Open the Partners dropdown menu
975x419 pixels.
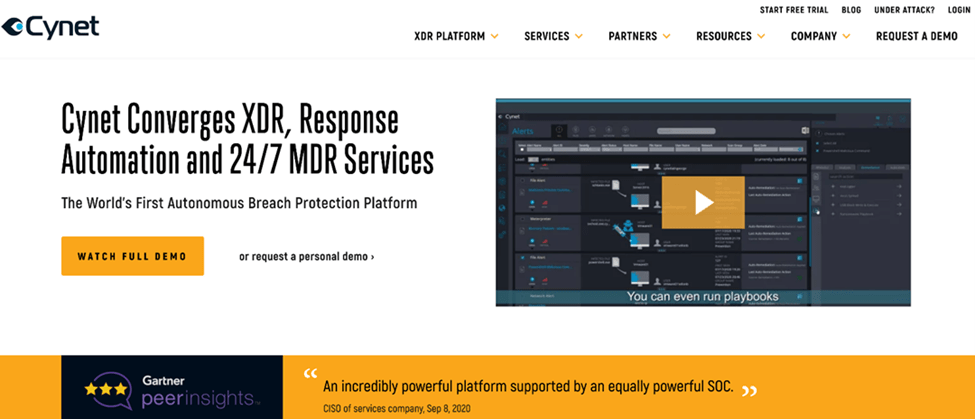[639, 36]
